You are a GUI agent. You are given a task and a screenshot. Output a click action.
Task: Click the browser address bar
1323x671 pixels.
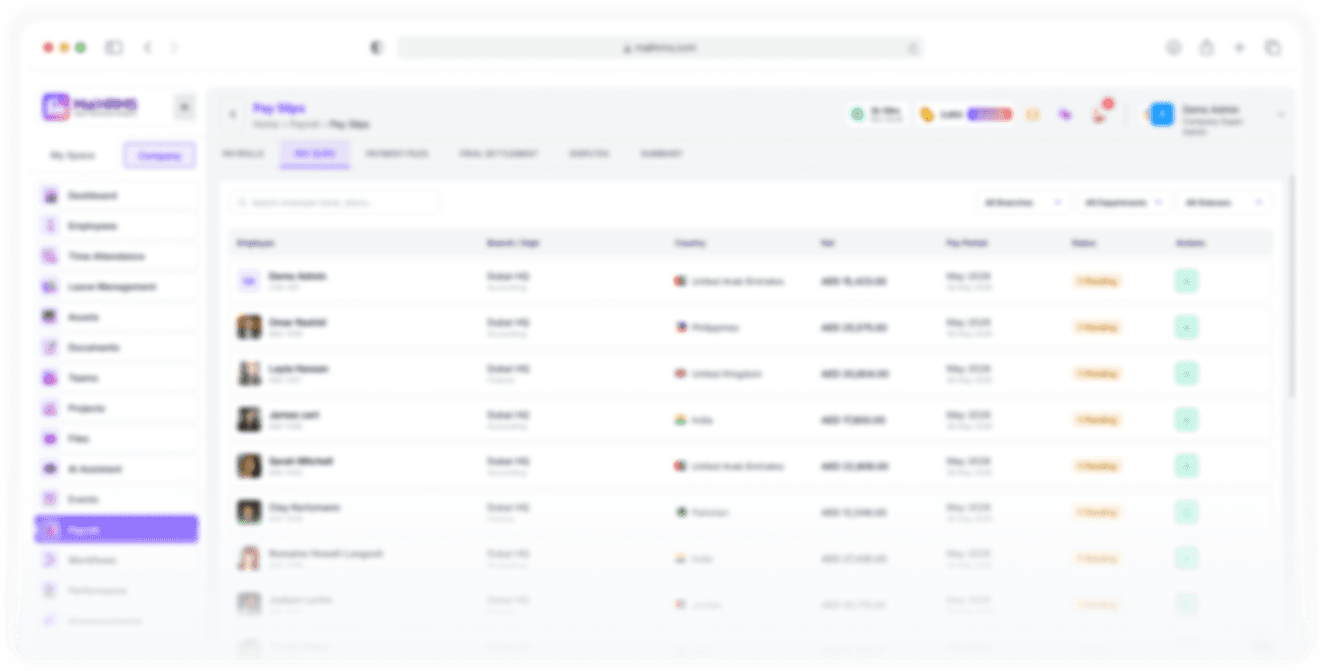coord(659,48)
